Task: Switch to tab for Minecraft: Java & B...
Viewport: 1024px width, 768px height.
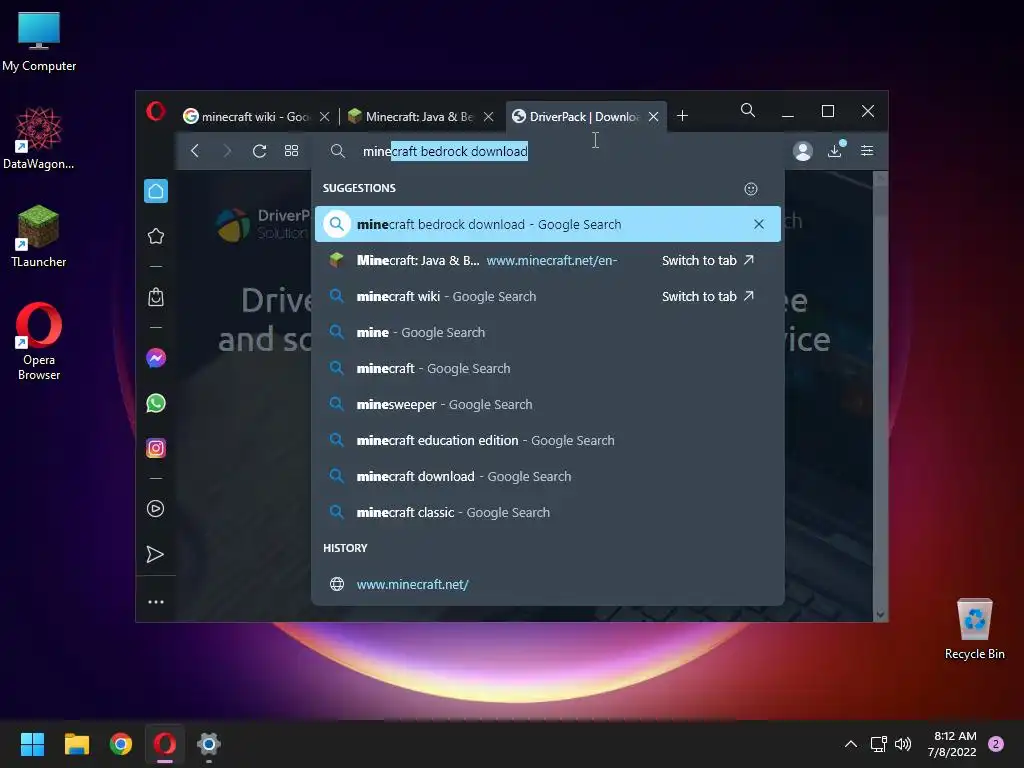Action: point(708,261)
